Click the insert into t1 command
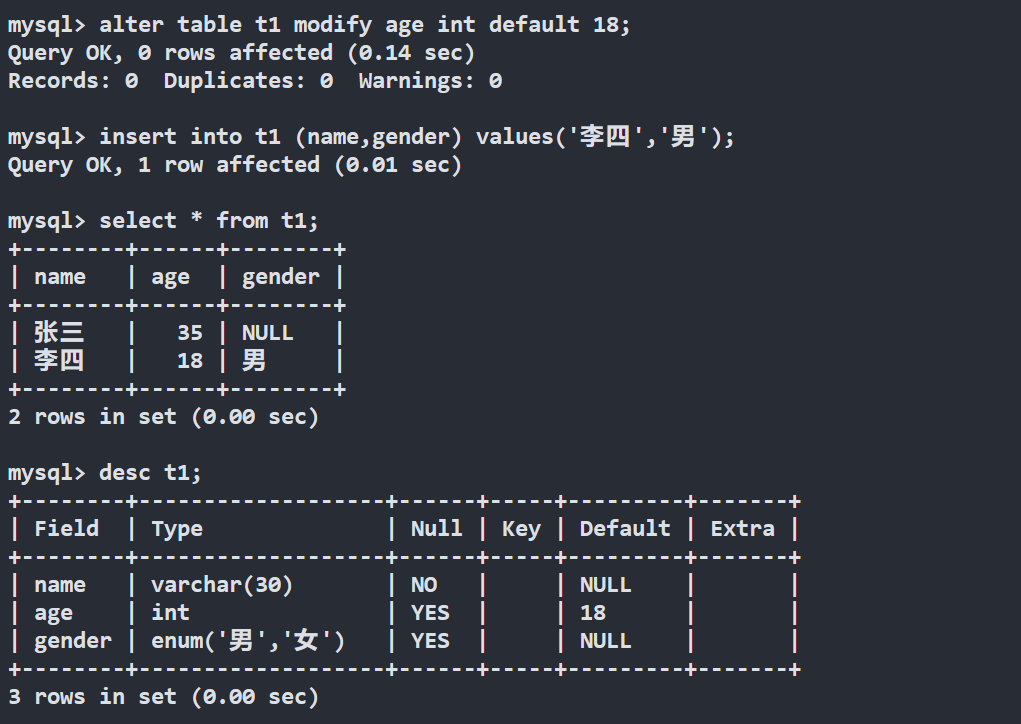1021x724 pixels. pos(416,137)
